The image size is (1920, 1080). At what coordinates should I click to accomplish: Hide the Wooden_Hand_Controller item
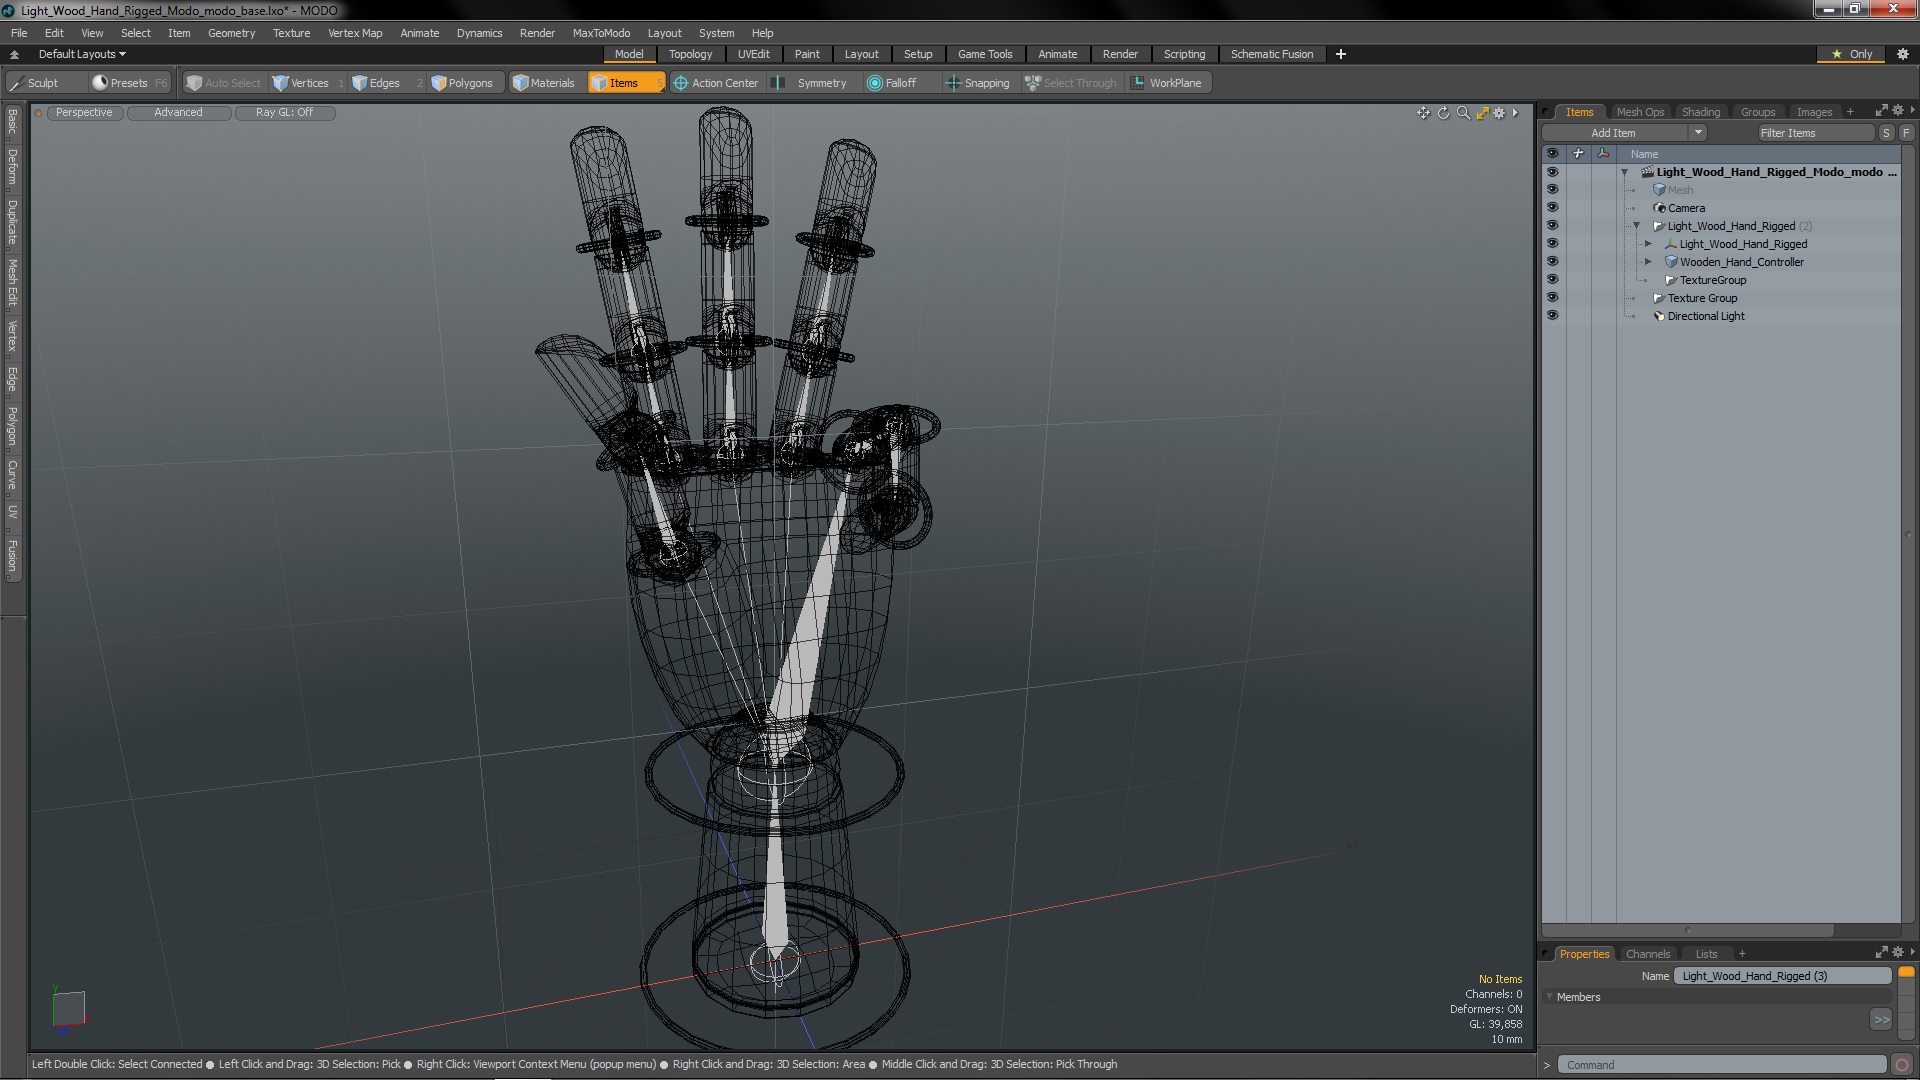[1552, 262]
